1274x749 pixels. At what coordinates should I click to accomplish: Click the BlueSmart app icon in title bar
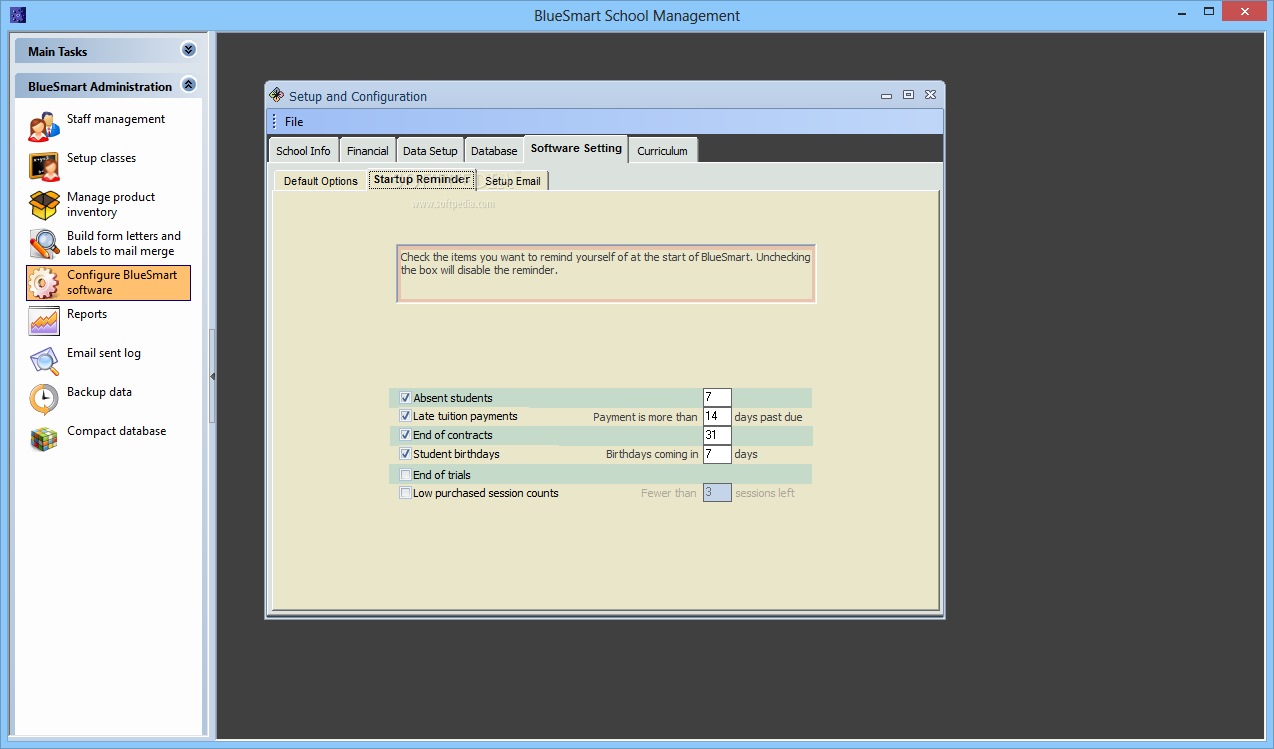coord(17,14)
